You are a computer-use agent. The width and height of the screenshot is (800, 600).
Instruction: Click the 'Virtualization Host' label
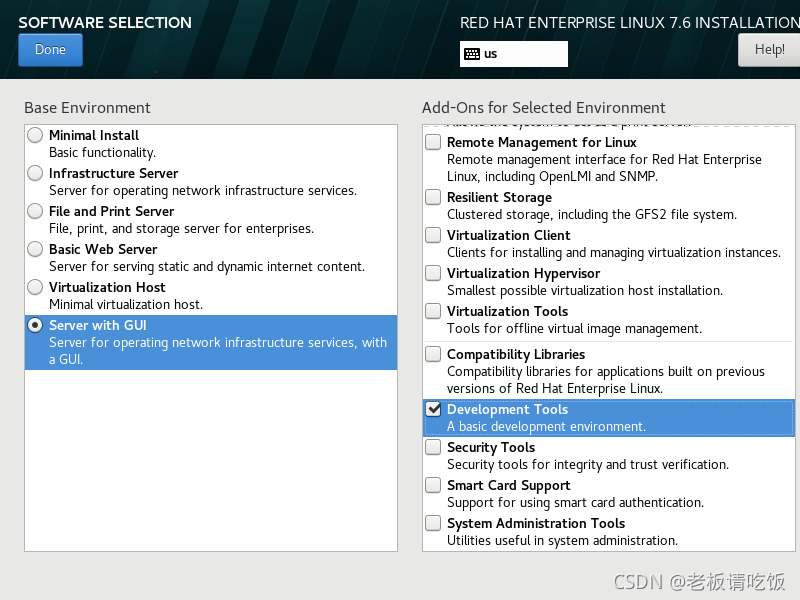coord(107,287)
